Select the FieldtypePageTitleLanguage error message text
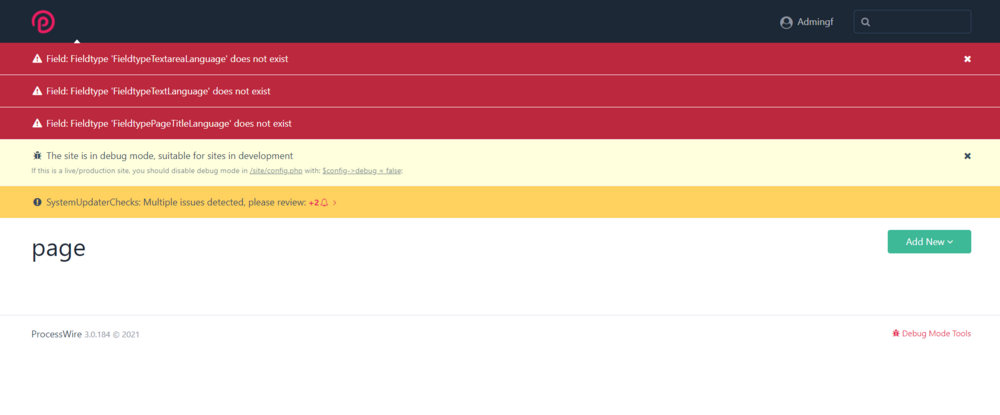The image size is (1000, 415). tap(169, 124)
